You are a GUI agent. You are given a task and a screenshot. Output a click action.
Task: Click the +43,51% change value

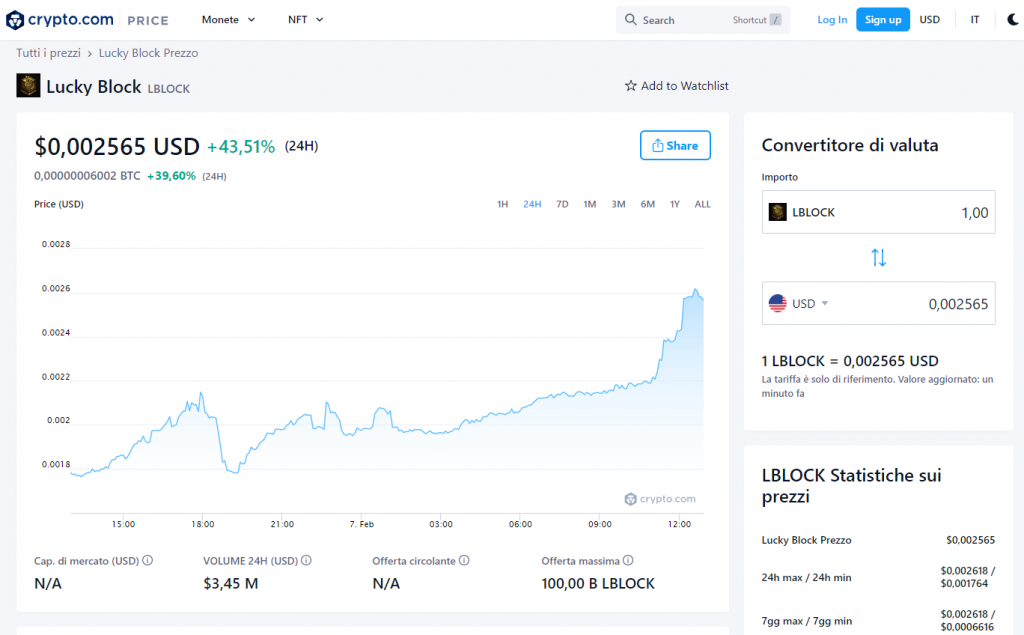point(241,146)
